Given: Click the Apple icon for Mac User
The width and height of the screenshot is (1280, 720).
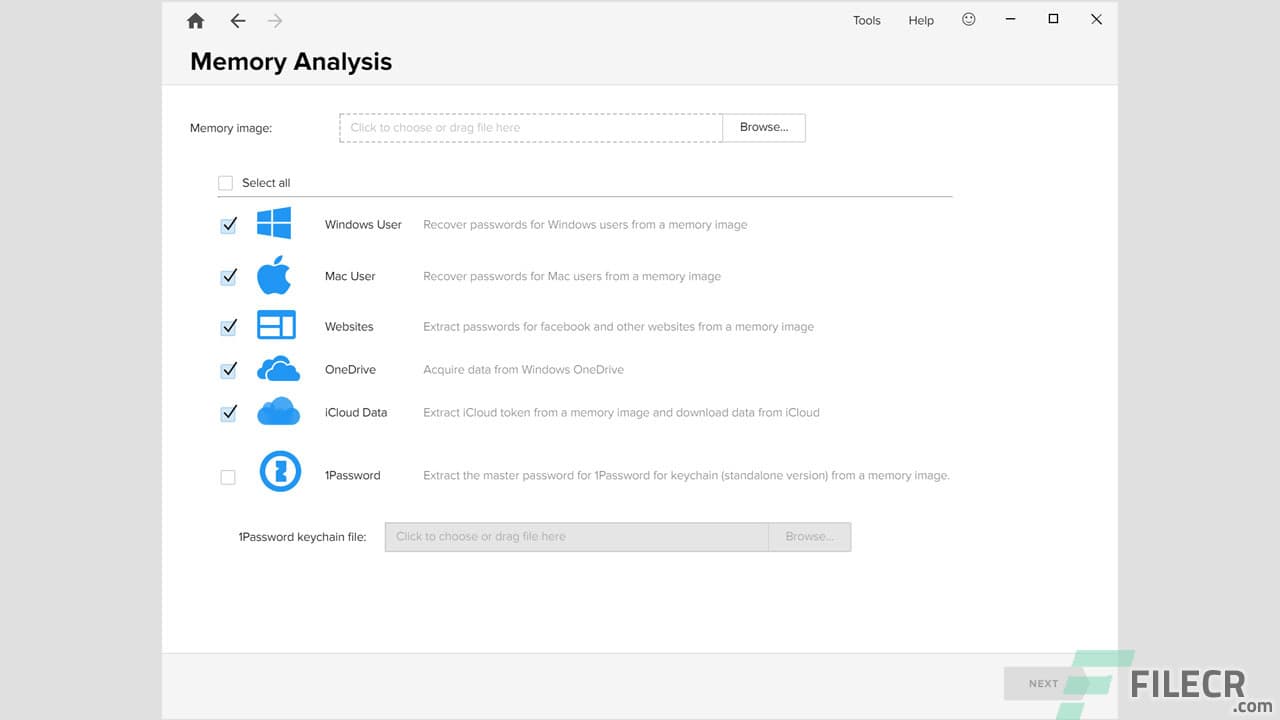Looking at the screenshot, I should (x=276, y=274).
